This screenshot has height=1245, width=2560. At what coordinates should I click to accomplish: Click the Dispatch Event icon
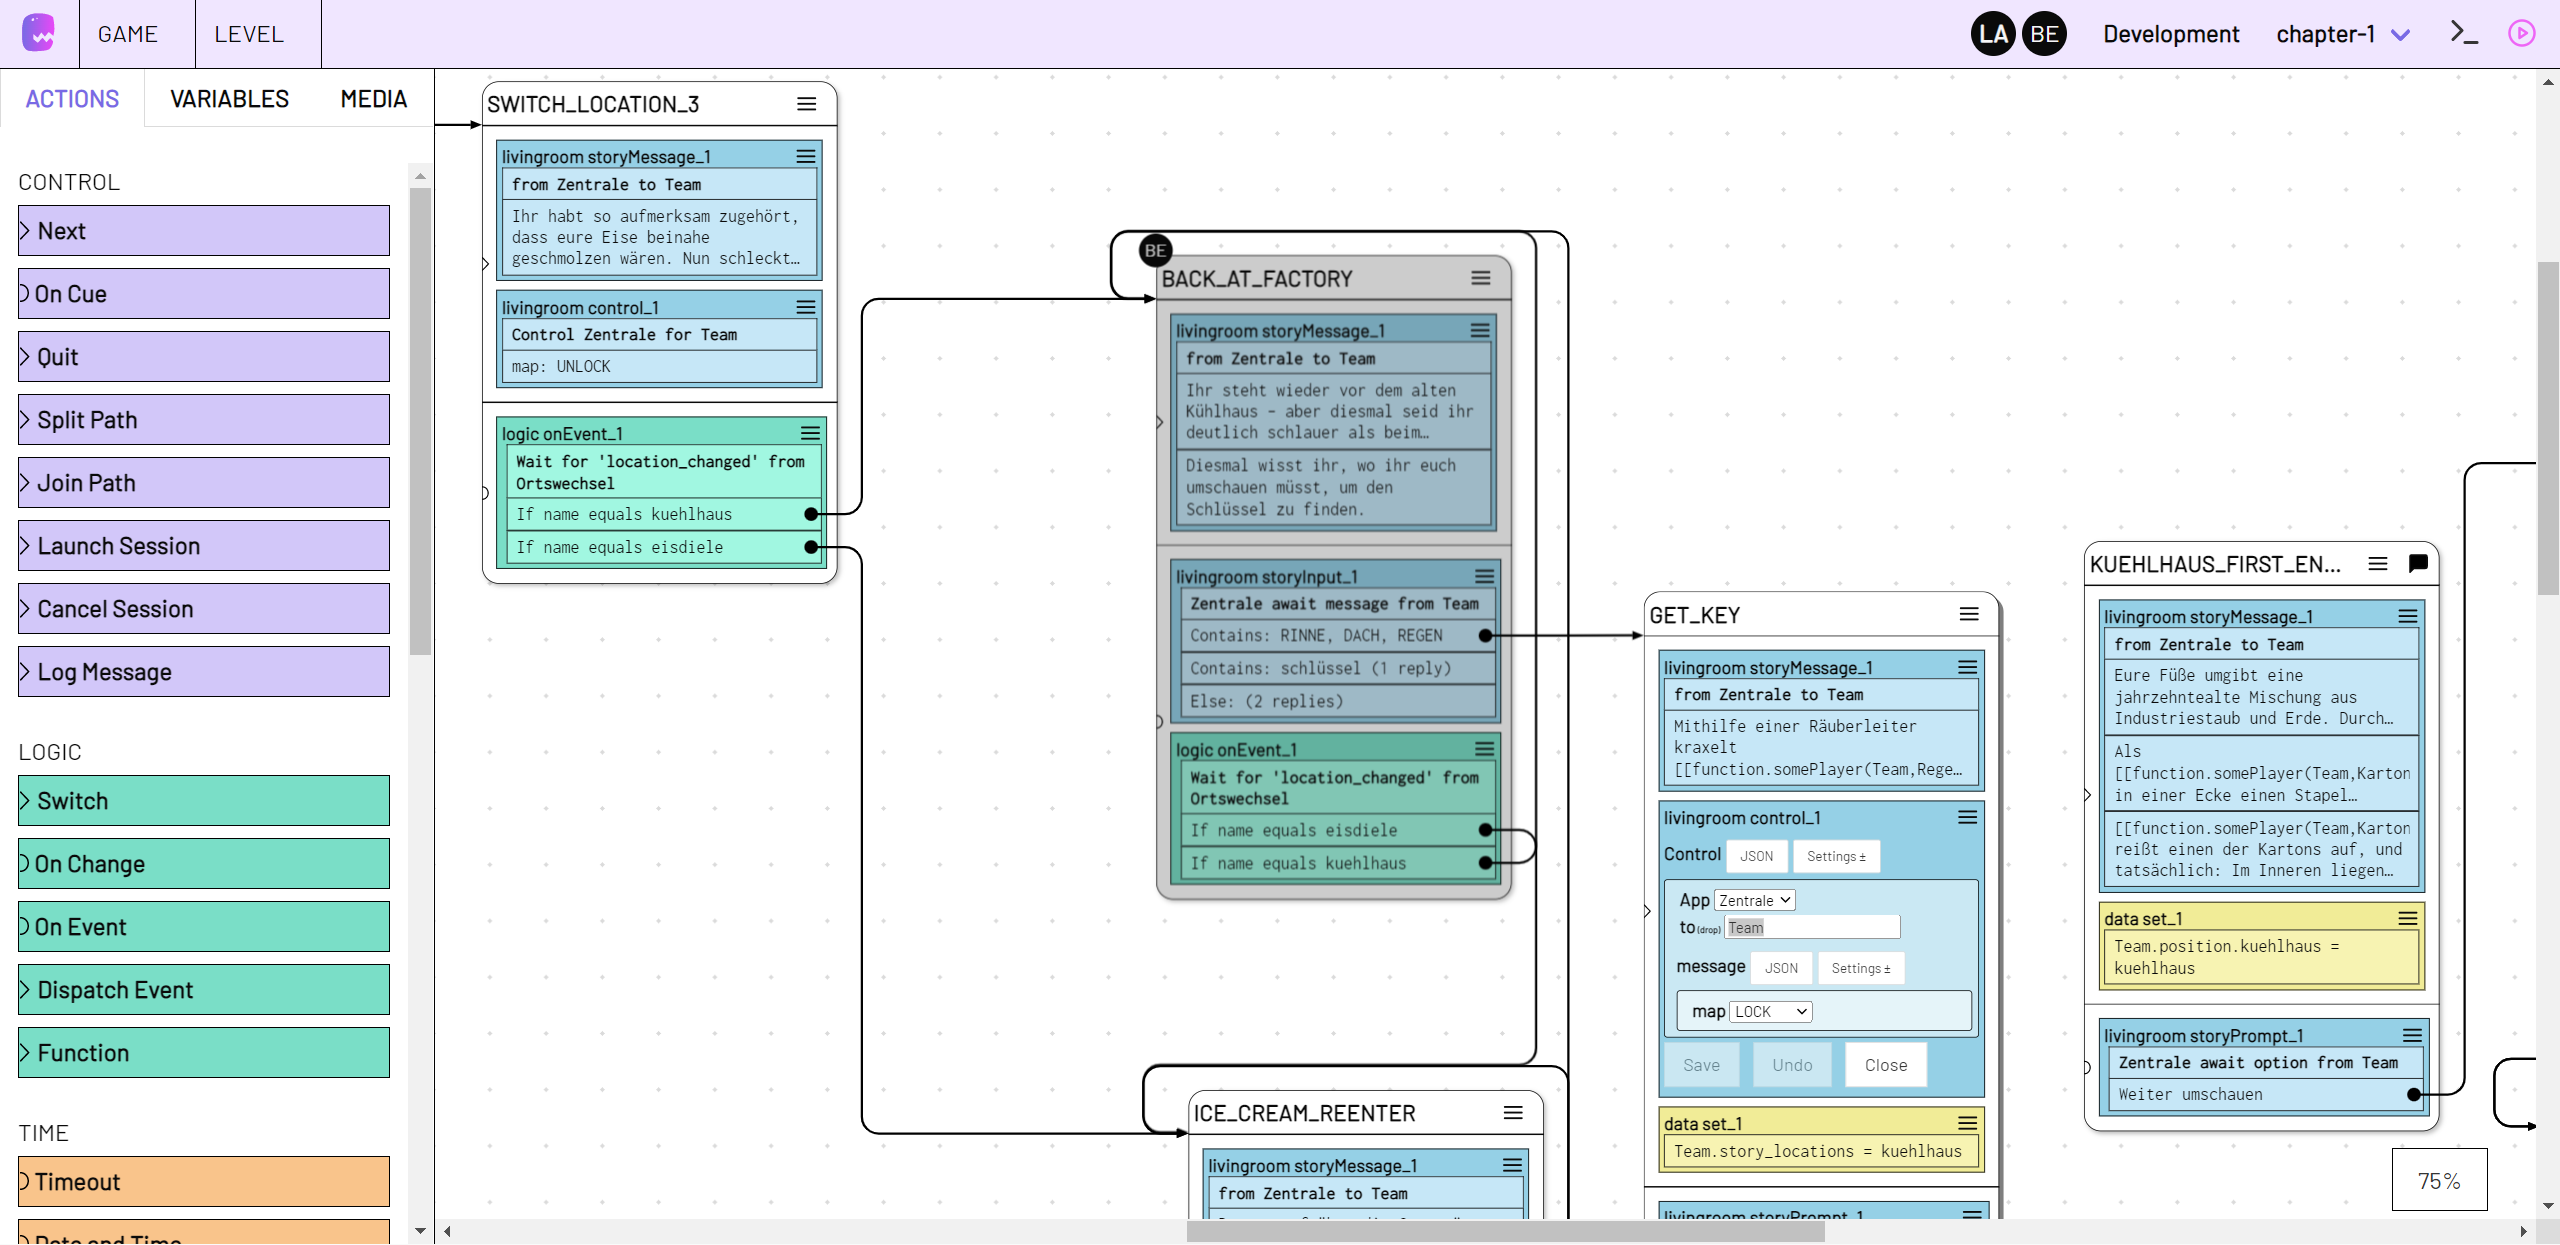click(x=26, y=989)
